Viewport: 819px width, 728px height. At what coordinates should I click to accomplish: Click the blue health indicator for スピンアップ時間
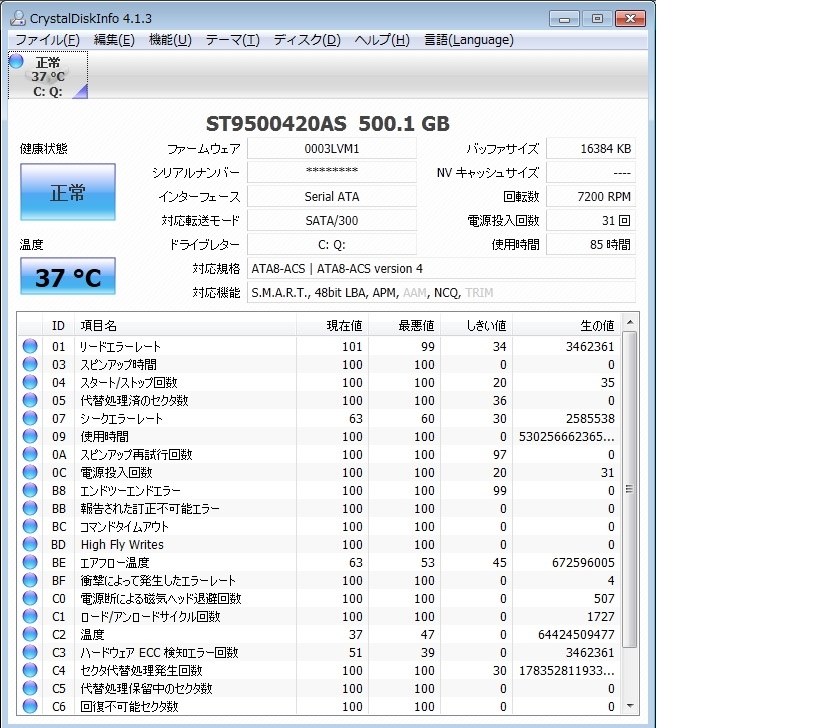[29, 364]
